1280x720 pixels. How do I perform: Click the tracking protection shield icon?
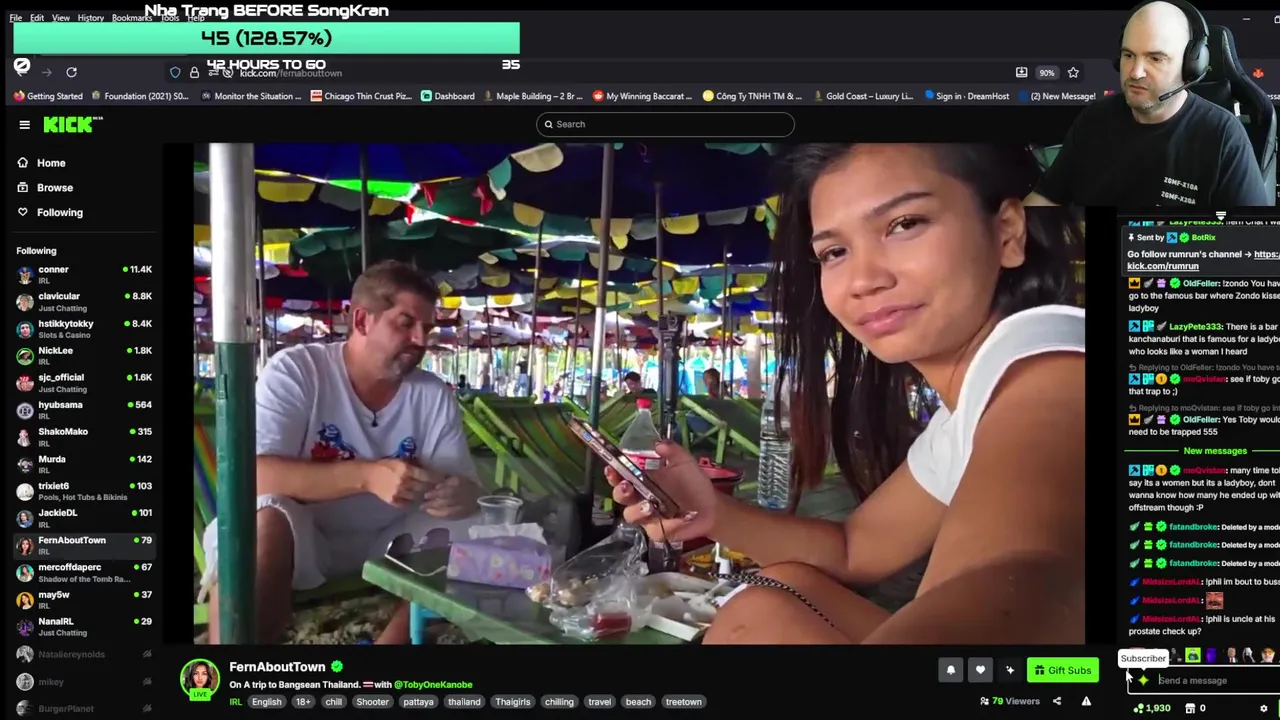(x=175, y=72)
